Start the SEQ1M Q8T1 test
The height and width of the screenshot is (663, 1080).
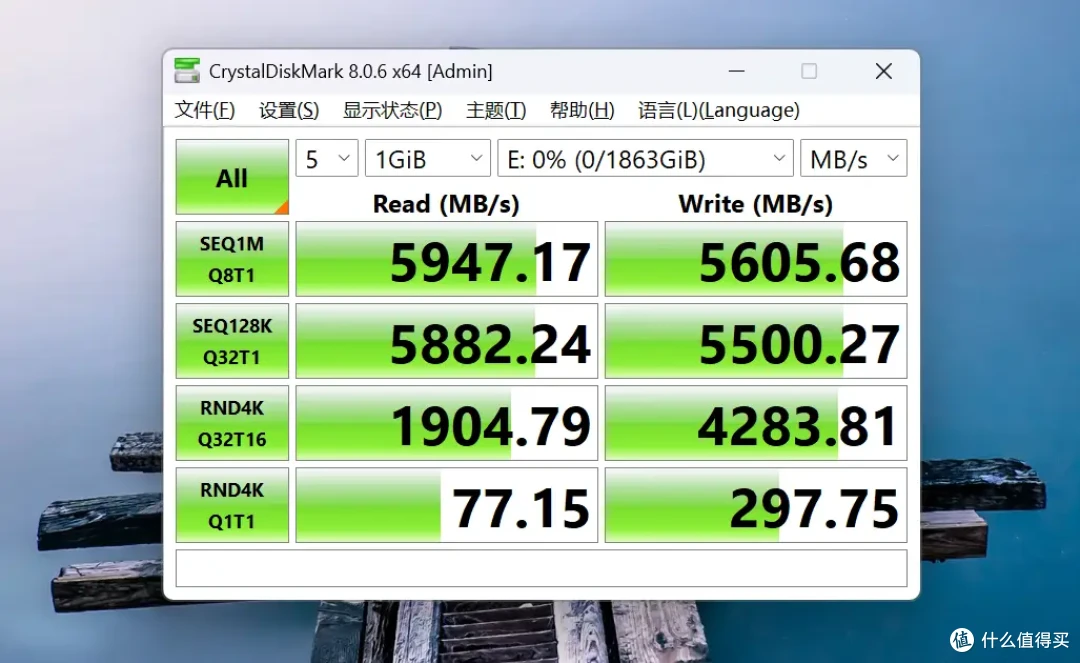coord(232,259)
